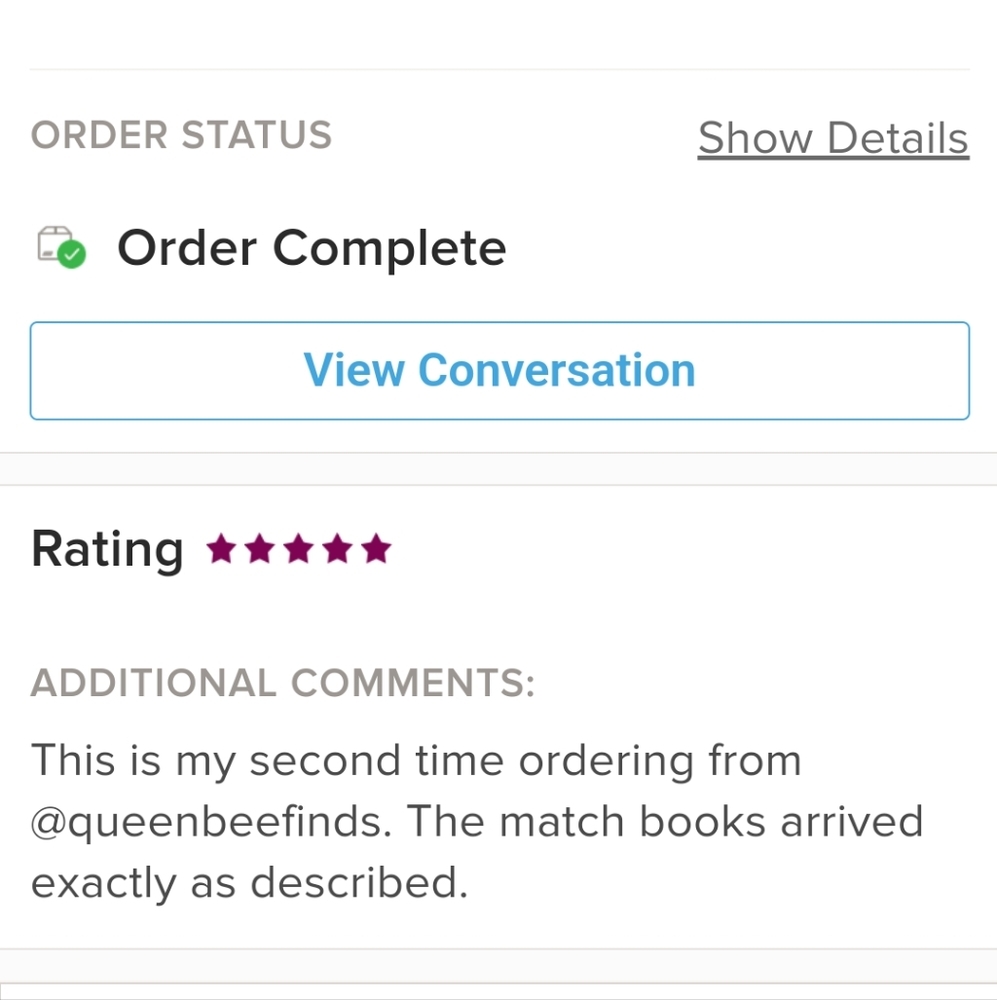Select the third rating star
The width and height of the screenshot is (997, 1000).
click(x=298, y=549)
